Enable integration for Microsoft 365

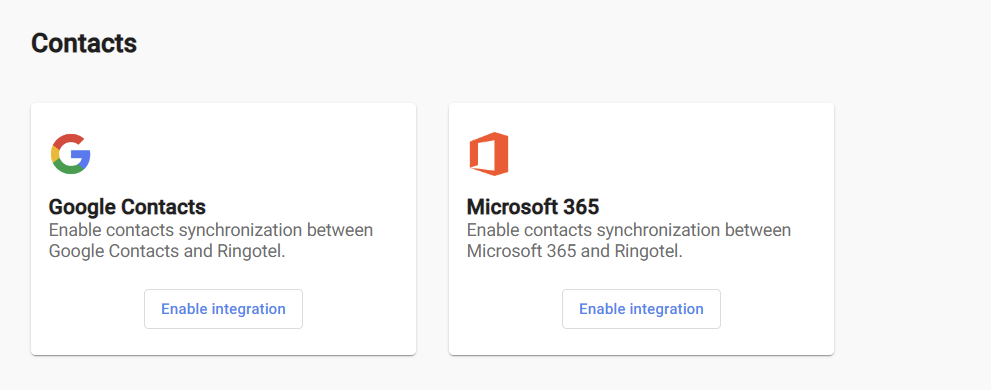641,309
